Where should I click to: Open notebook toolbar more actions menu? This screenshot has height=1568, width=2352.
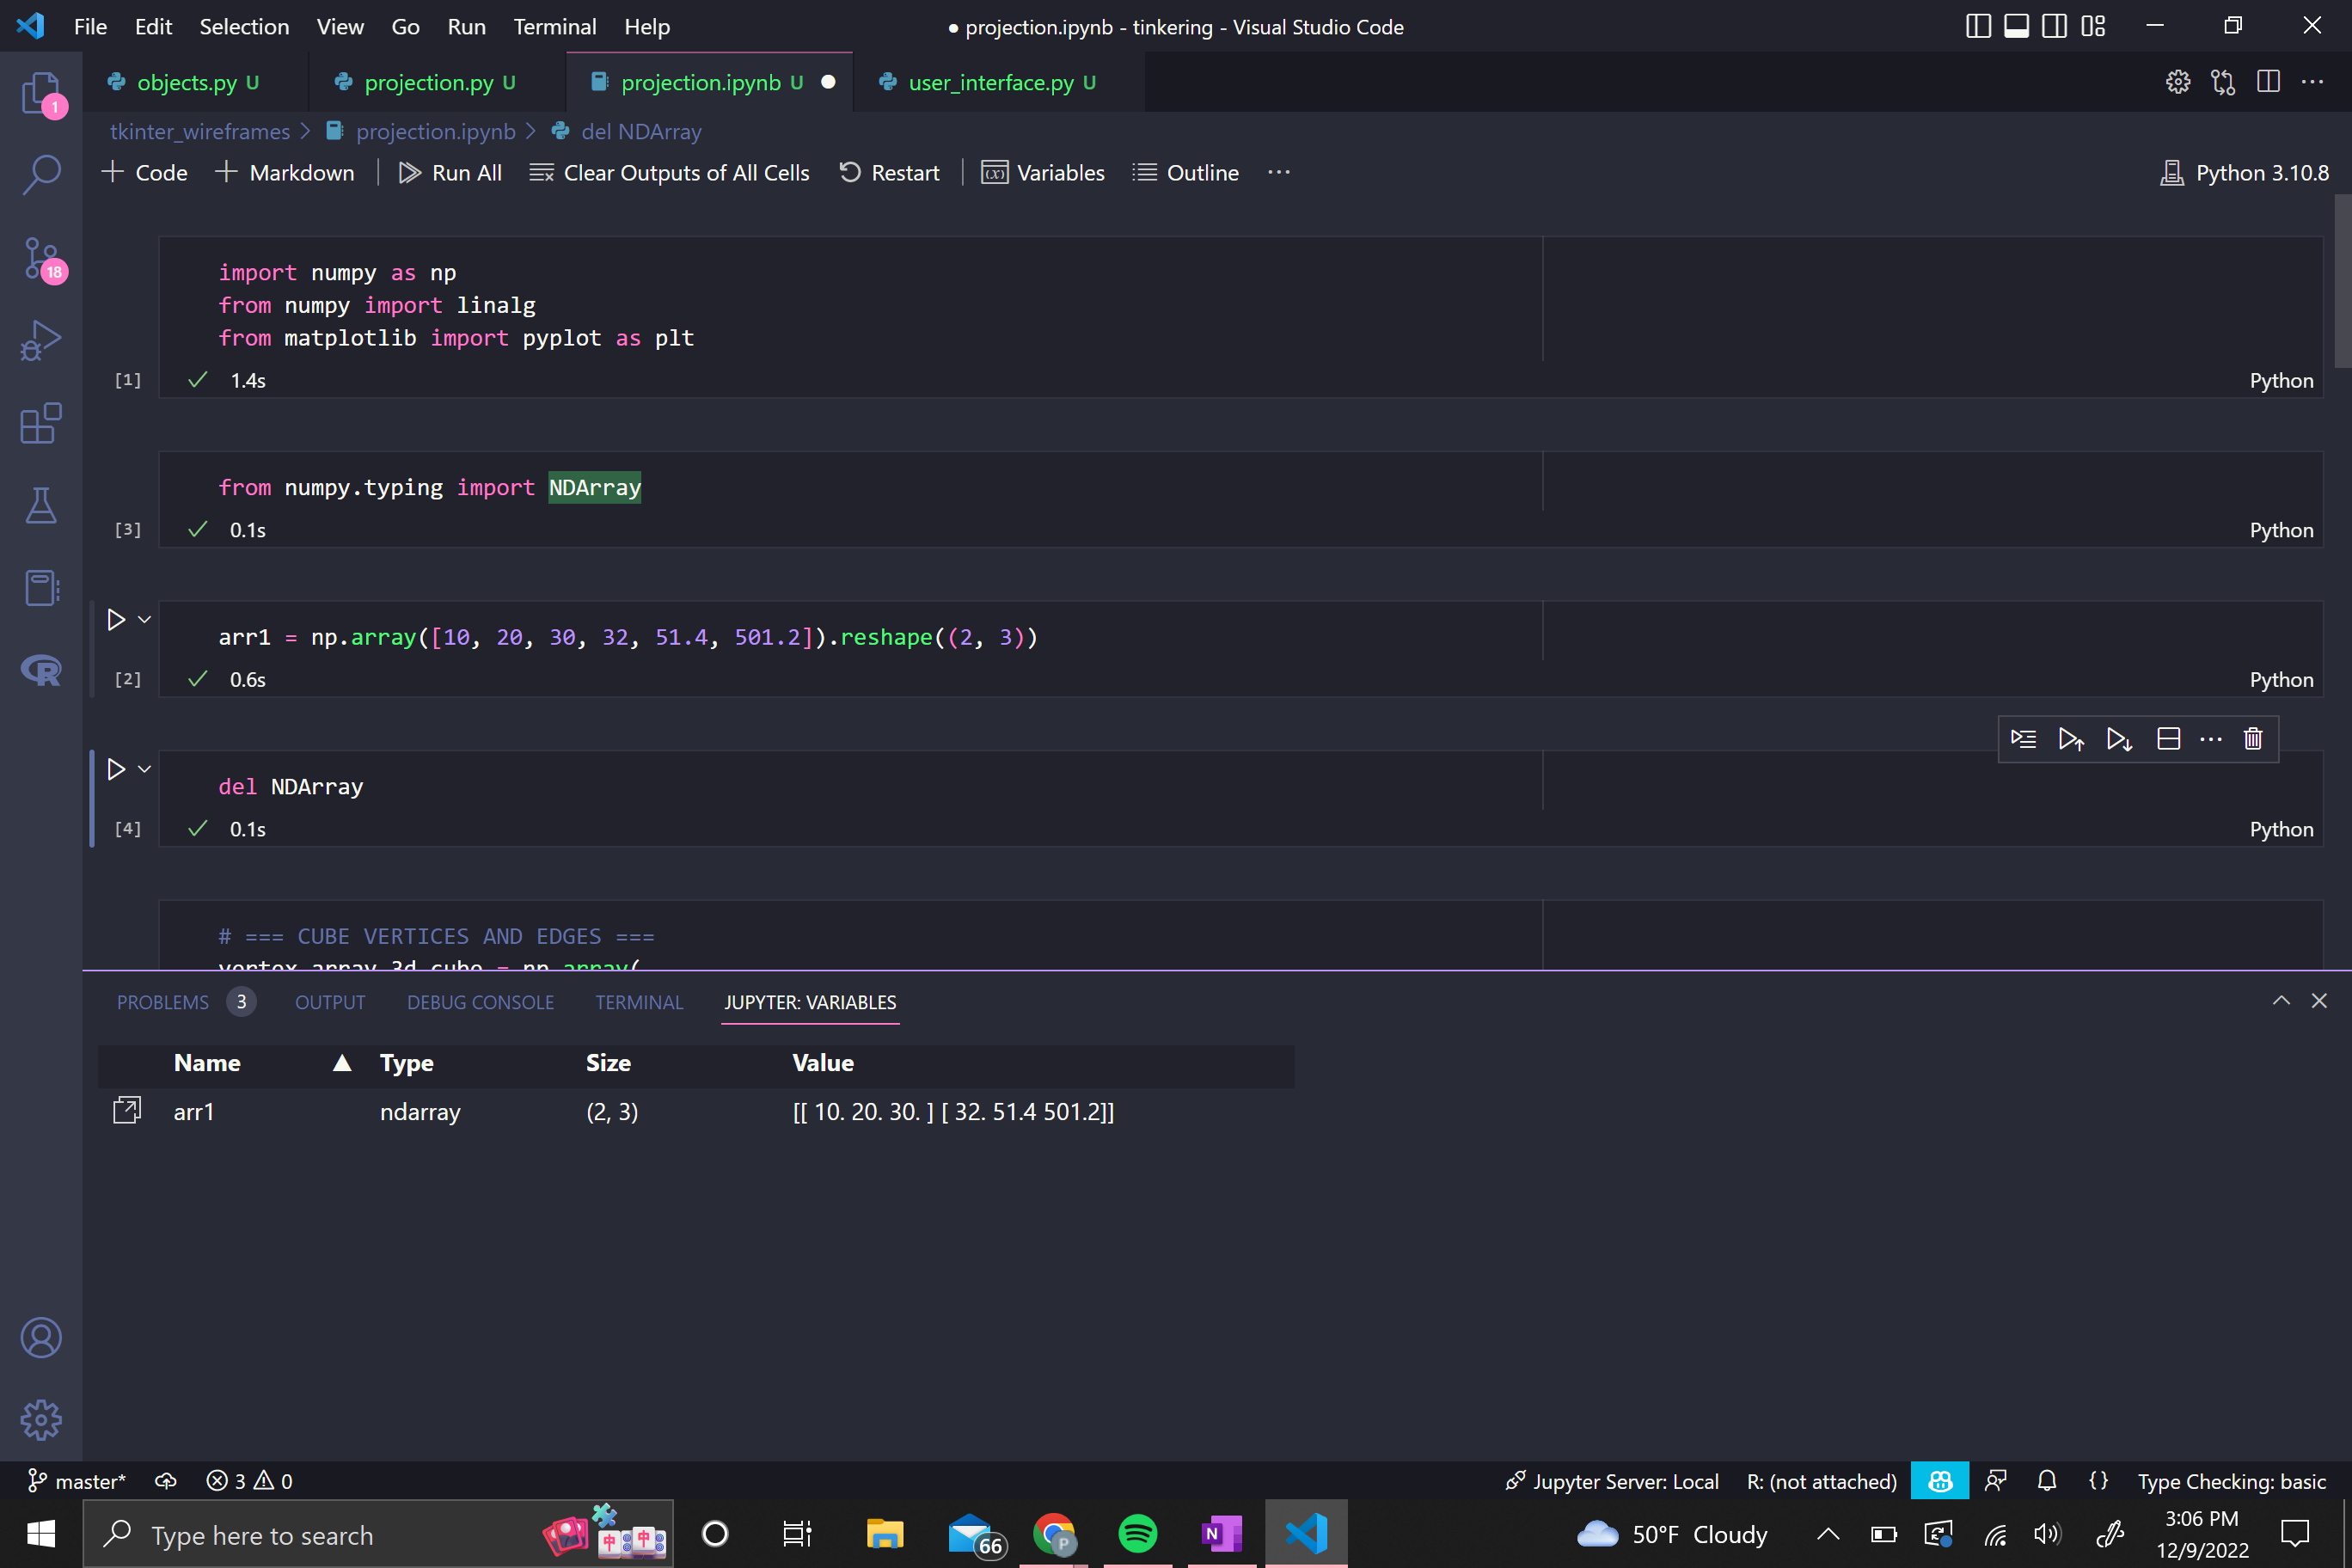(x=1279, y=172)
